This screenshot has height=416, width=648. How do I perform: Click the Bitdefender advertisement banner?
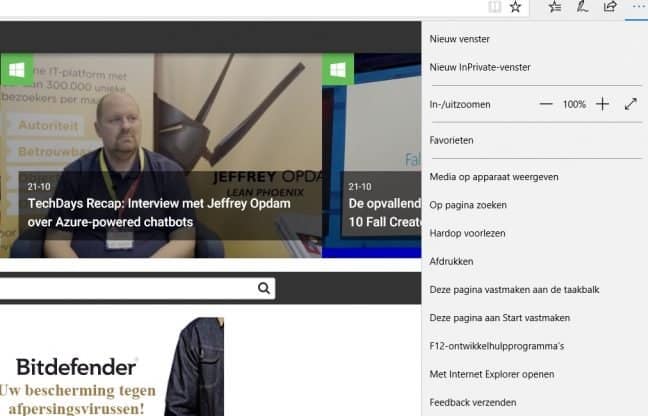[x=112, y=367]
